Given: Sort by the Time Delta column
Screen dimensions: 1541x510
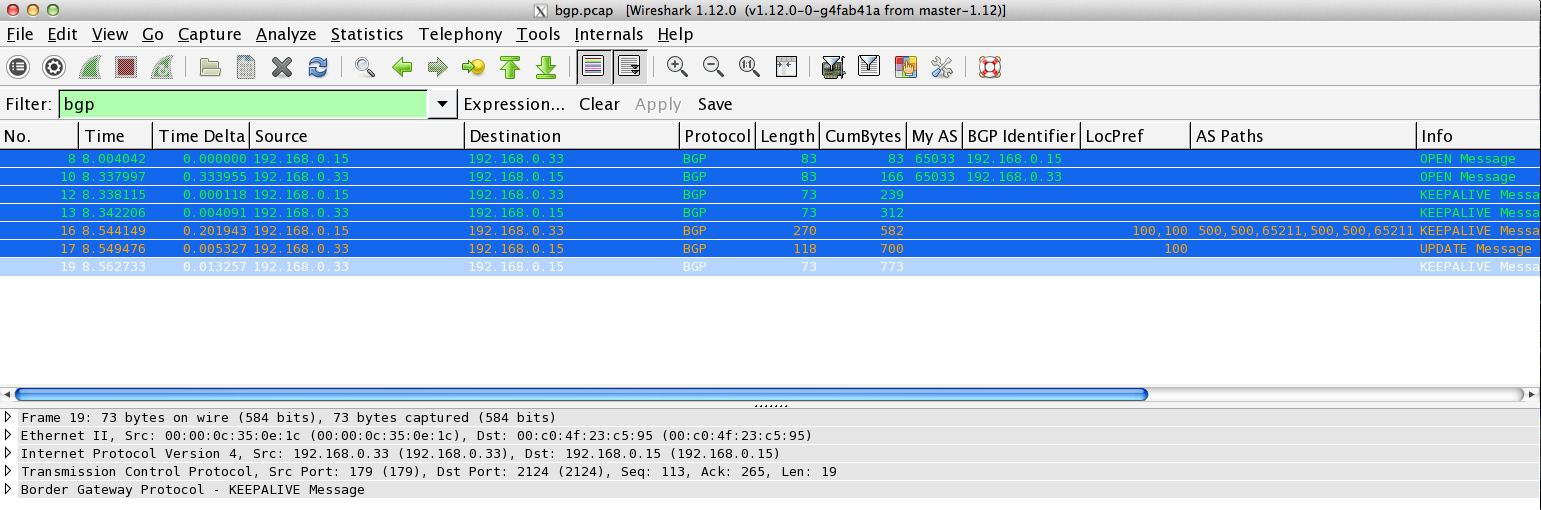Looking at the screenshot, I should tap(200, 136).
